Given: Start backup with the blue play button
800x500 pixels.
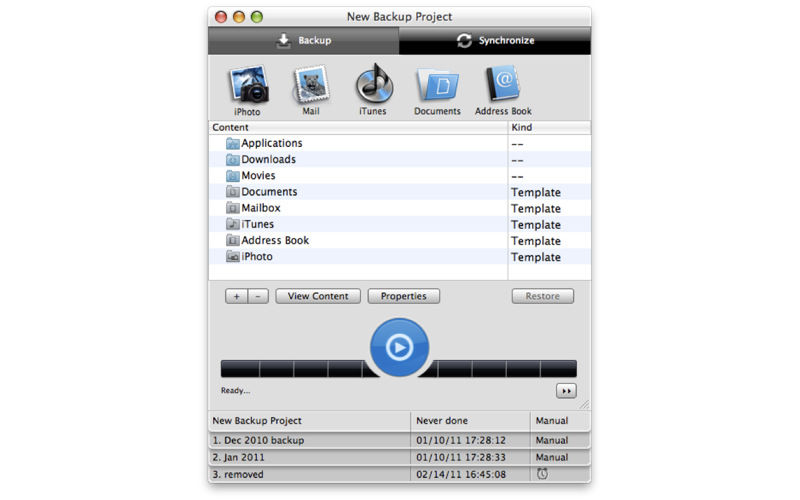Looking at the screenshot, I should [399, 347].
